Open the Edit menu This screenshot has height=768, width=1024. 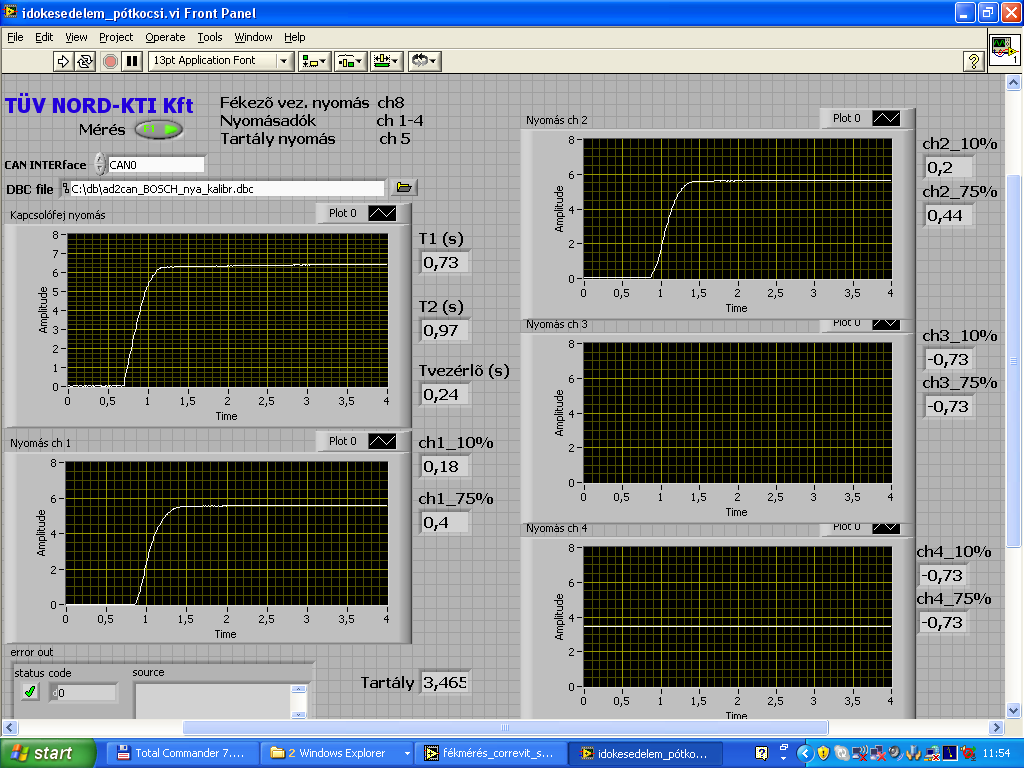point(44,37)
